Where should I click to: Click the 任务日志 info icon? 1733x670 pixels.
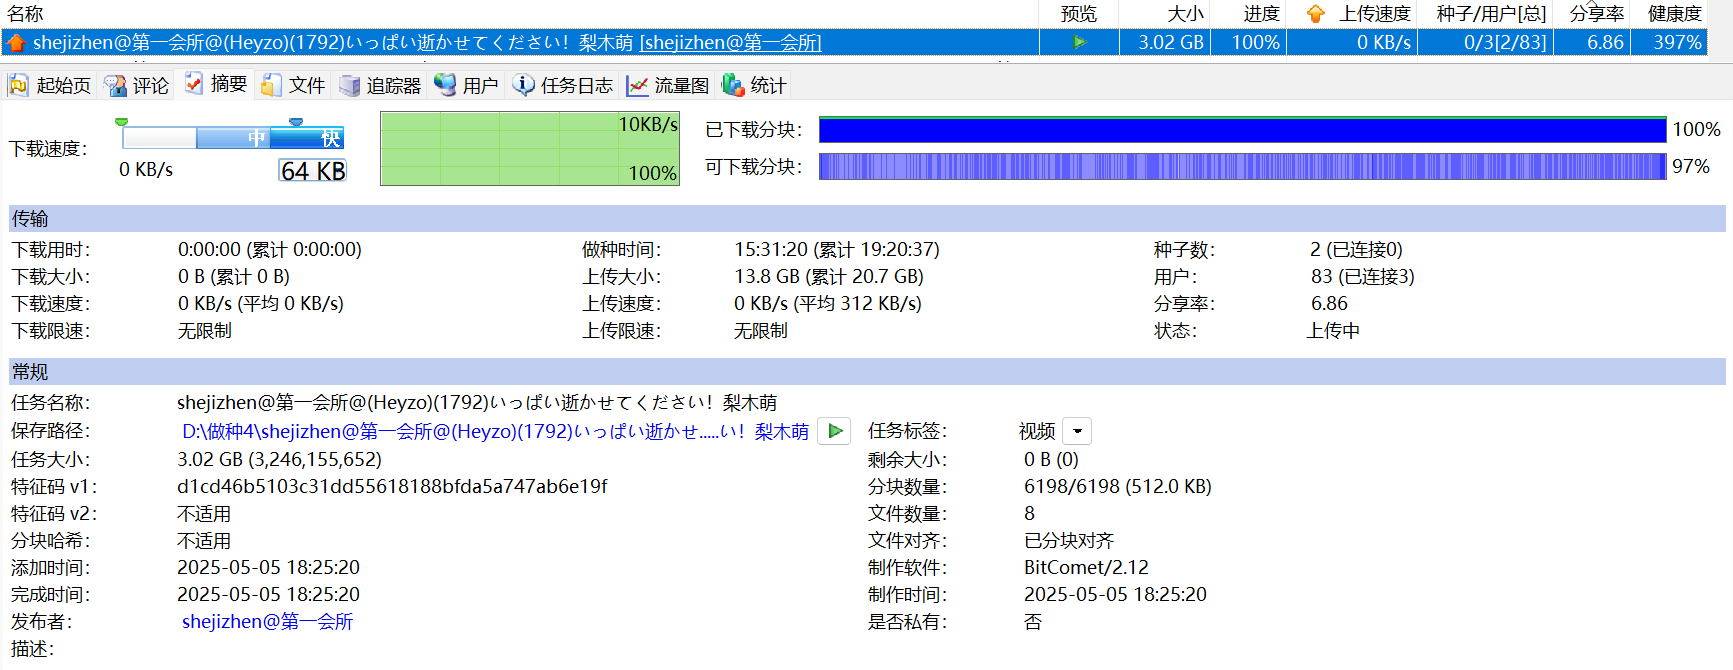click(523, 85)
